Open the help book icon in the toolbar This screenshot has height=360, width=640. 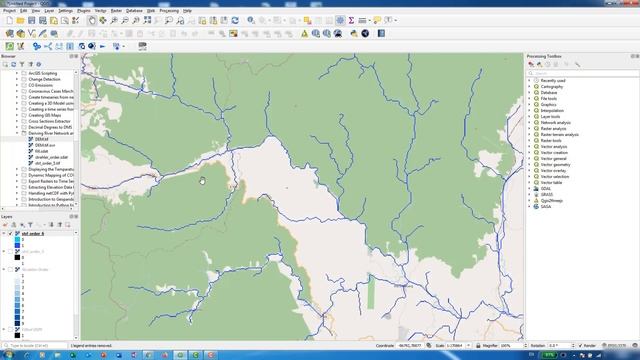381,33
